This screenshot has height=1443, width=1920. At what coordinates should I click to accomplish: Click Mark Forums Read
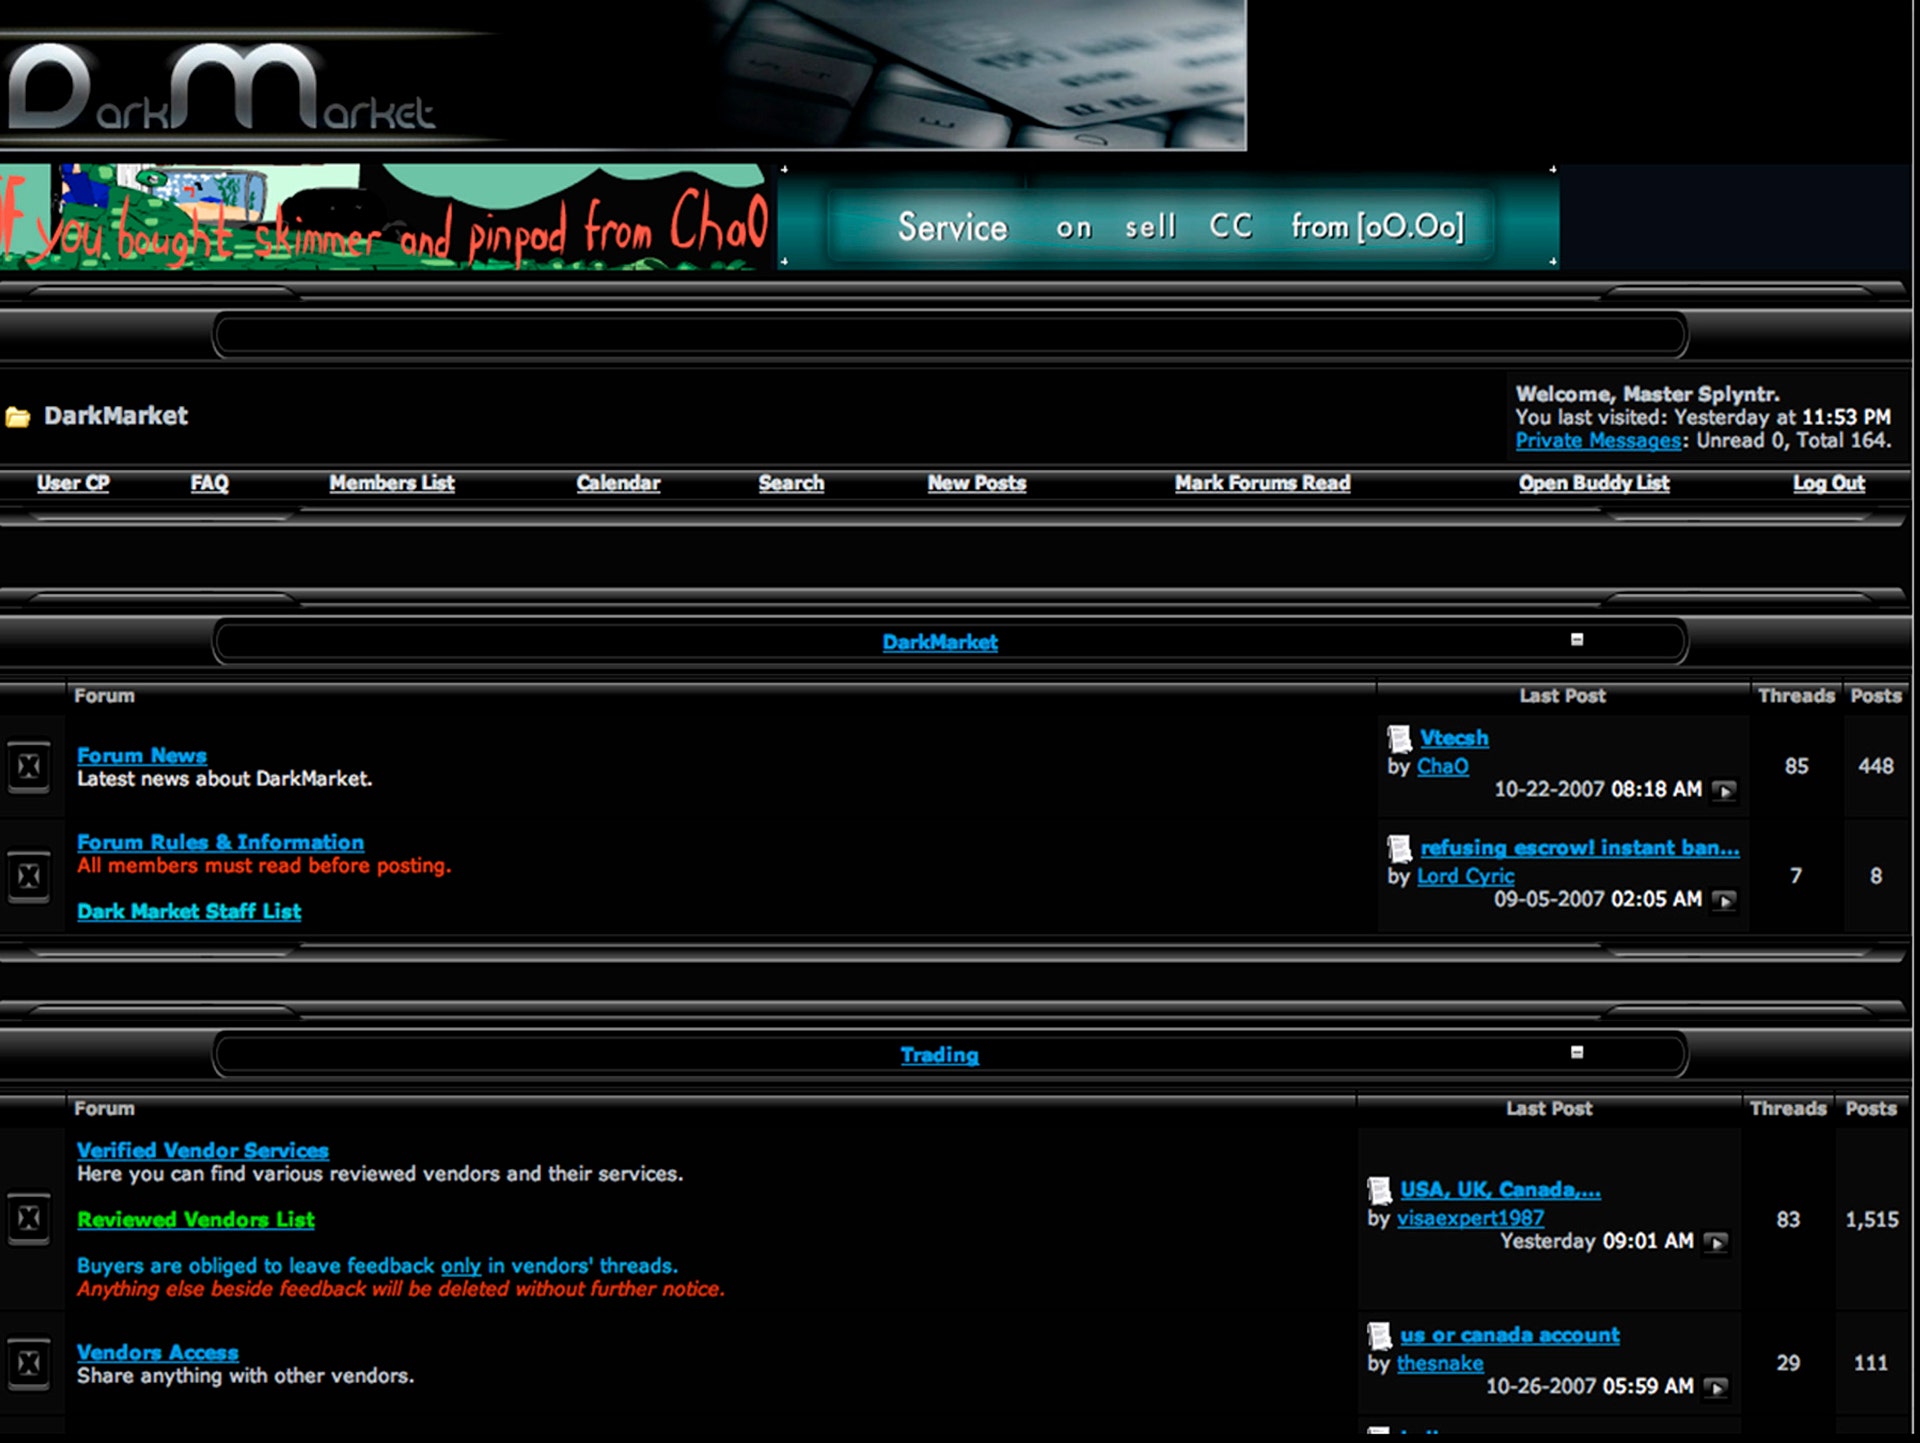click(x=1262, y=483)
